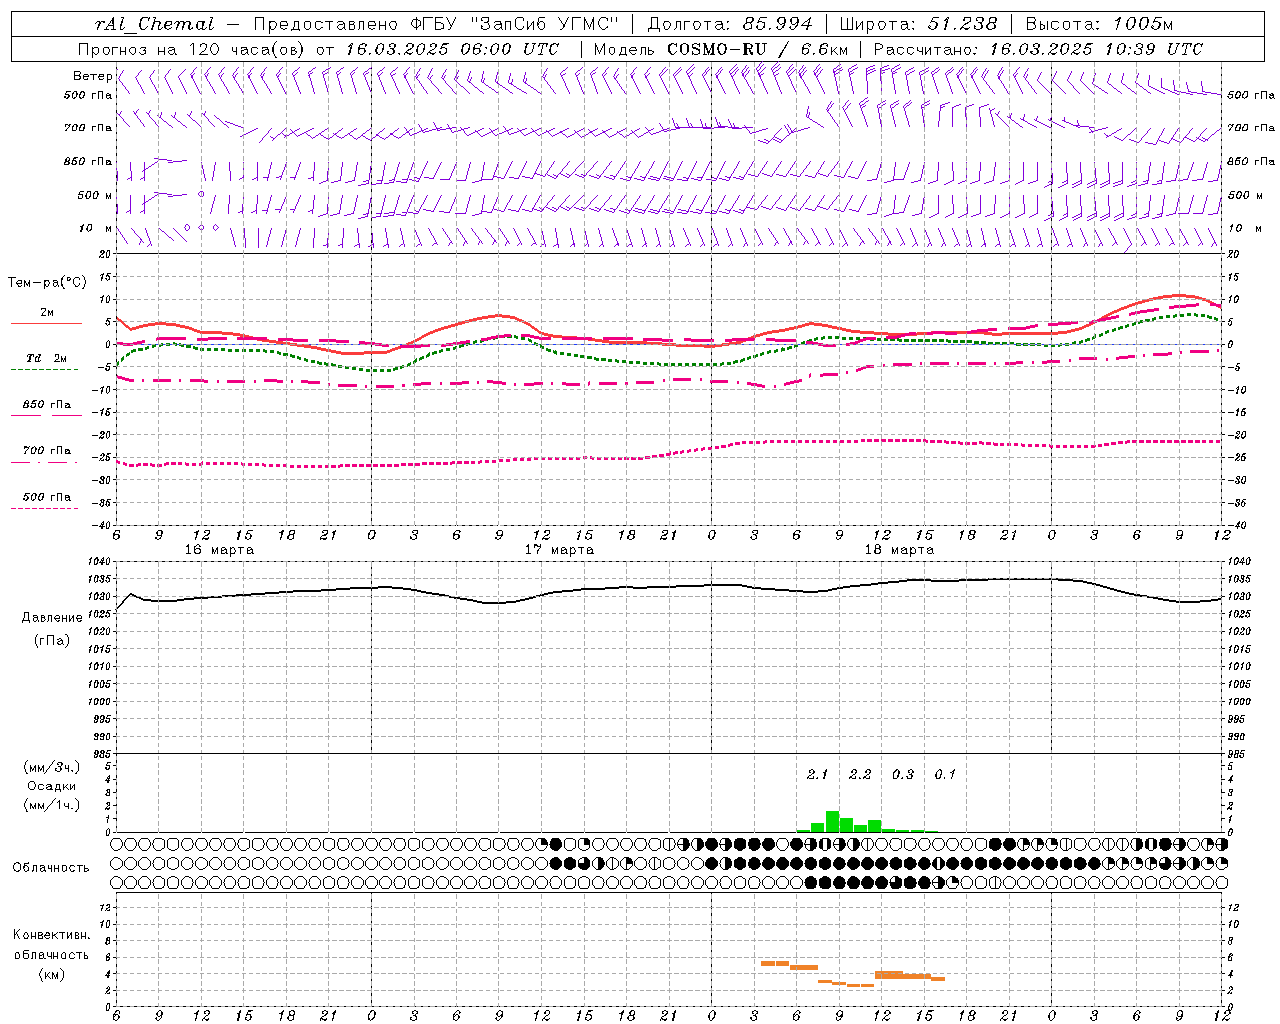The width and height of the screenshot is (1280, 1024).
Task: Click the 500 гПа temperature legend entry
Action: coord(46,500)
